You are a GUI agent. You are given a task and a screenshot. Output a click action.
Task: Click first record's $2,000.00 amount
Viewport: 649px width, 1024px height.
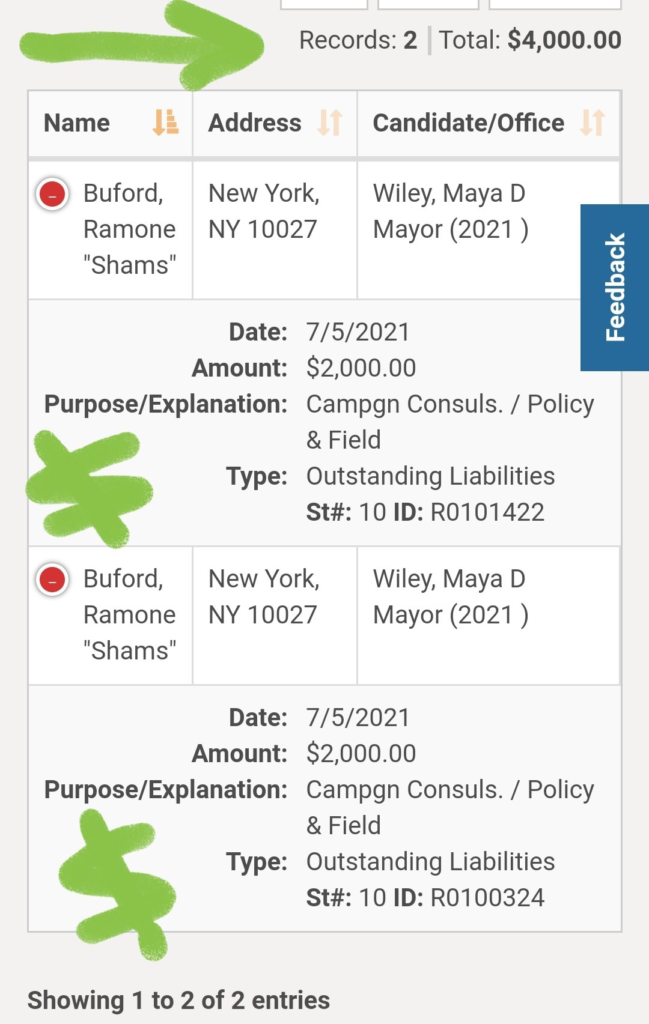pos(361,368)
